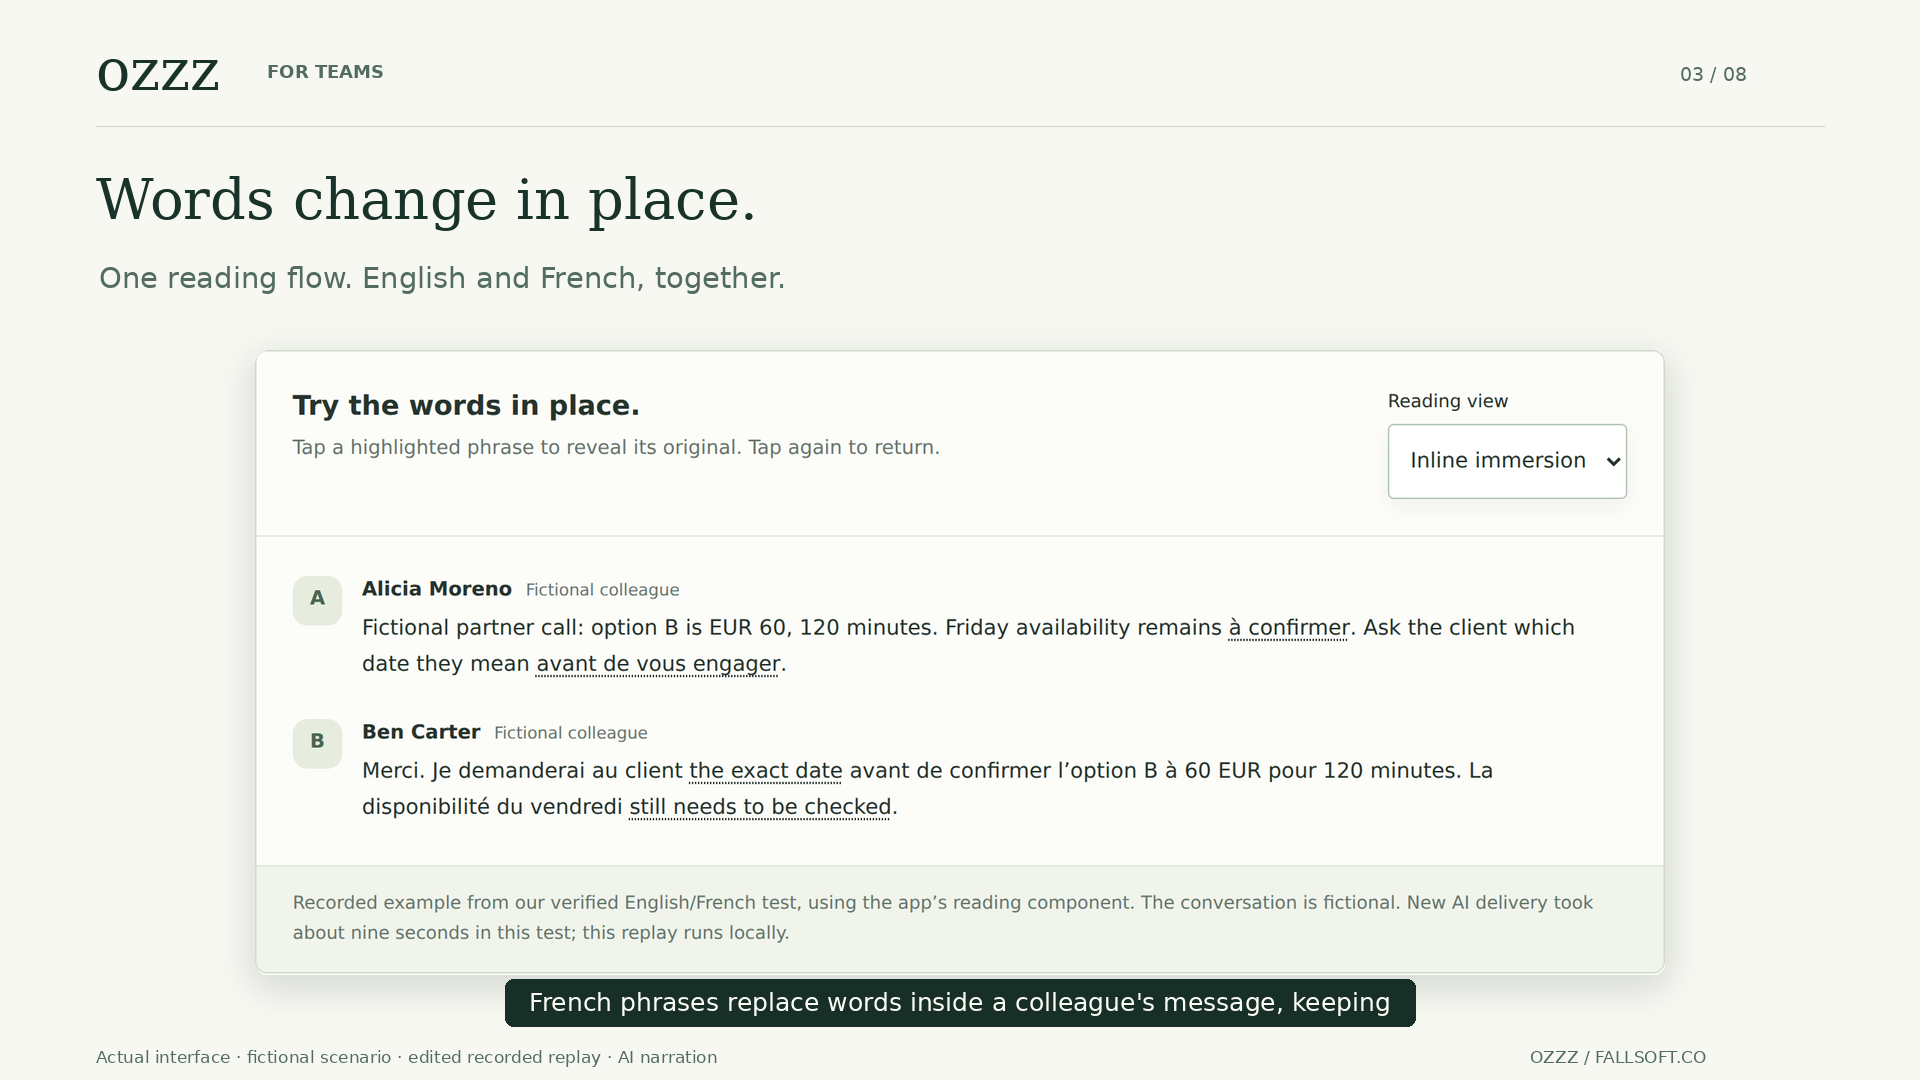Click "Fictional colleague" label beside Ben Carter

point(571,733)
